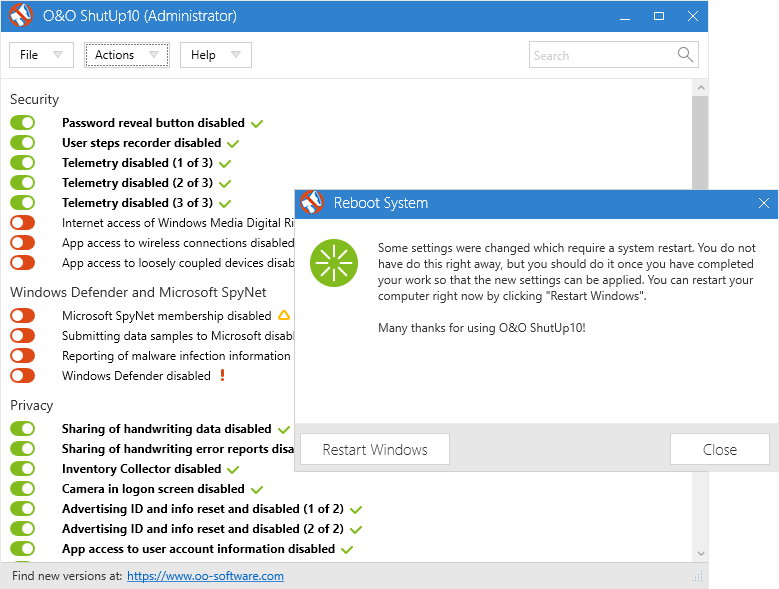
Task: Click the red exclamation mark beside Windows Defender disabled
Action: [x=222, y=376]
